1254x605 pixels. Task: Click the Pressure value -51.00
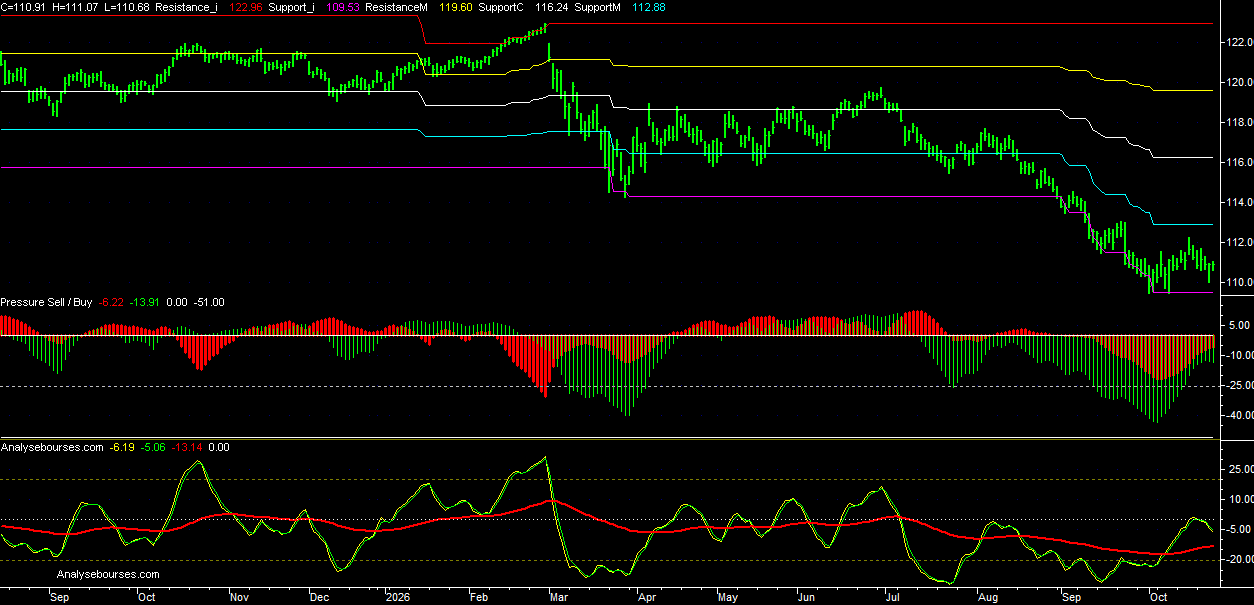click(x=209, y=302)
